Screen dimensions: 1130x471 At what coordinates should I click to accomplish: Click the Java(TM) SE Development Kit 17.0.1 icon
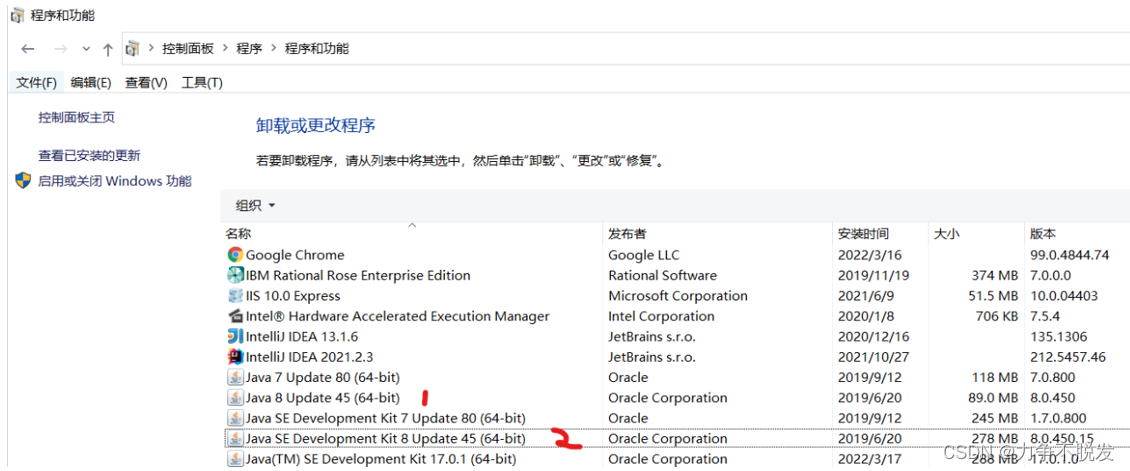pyautogui.click(x=235, y=458)
